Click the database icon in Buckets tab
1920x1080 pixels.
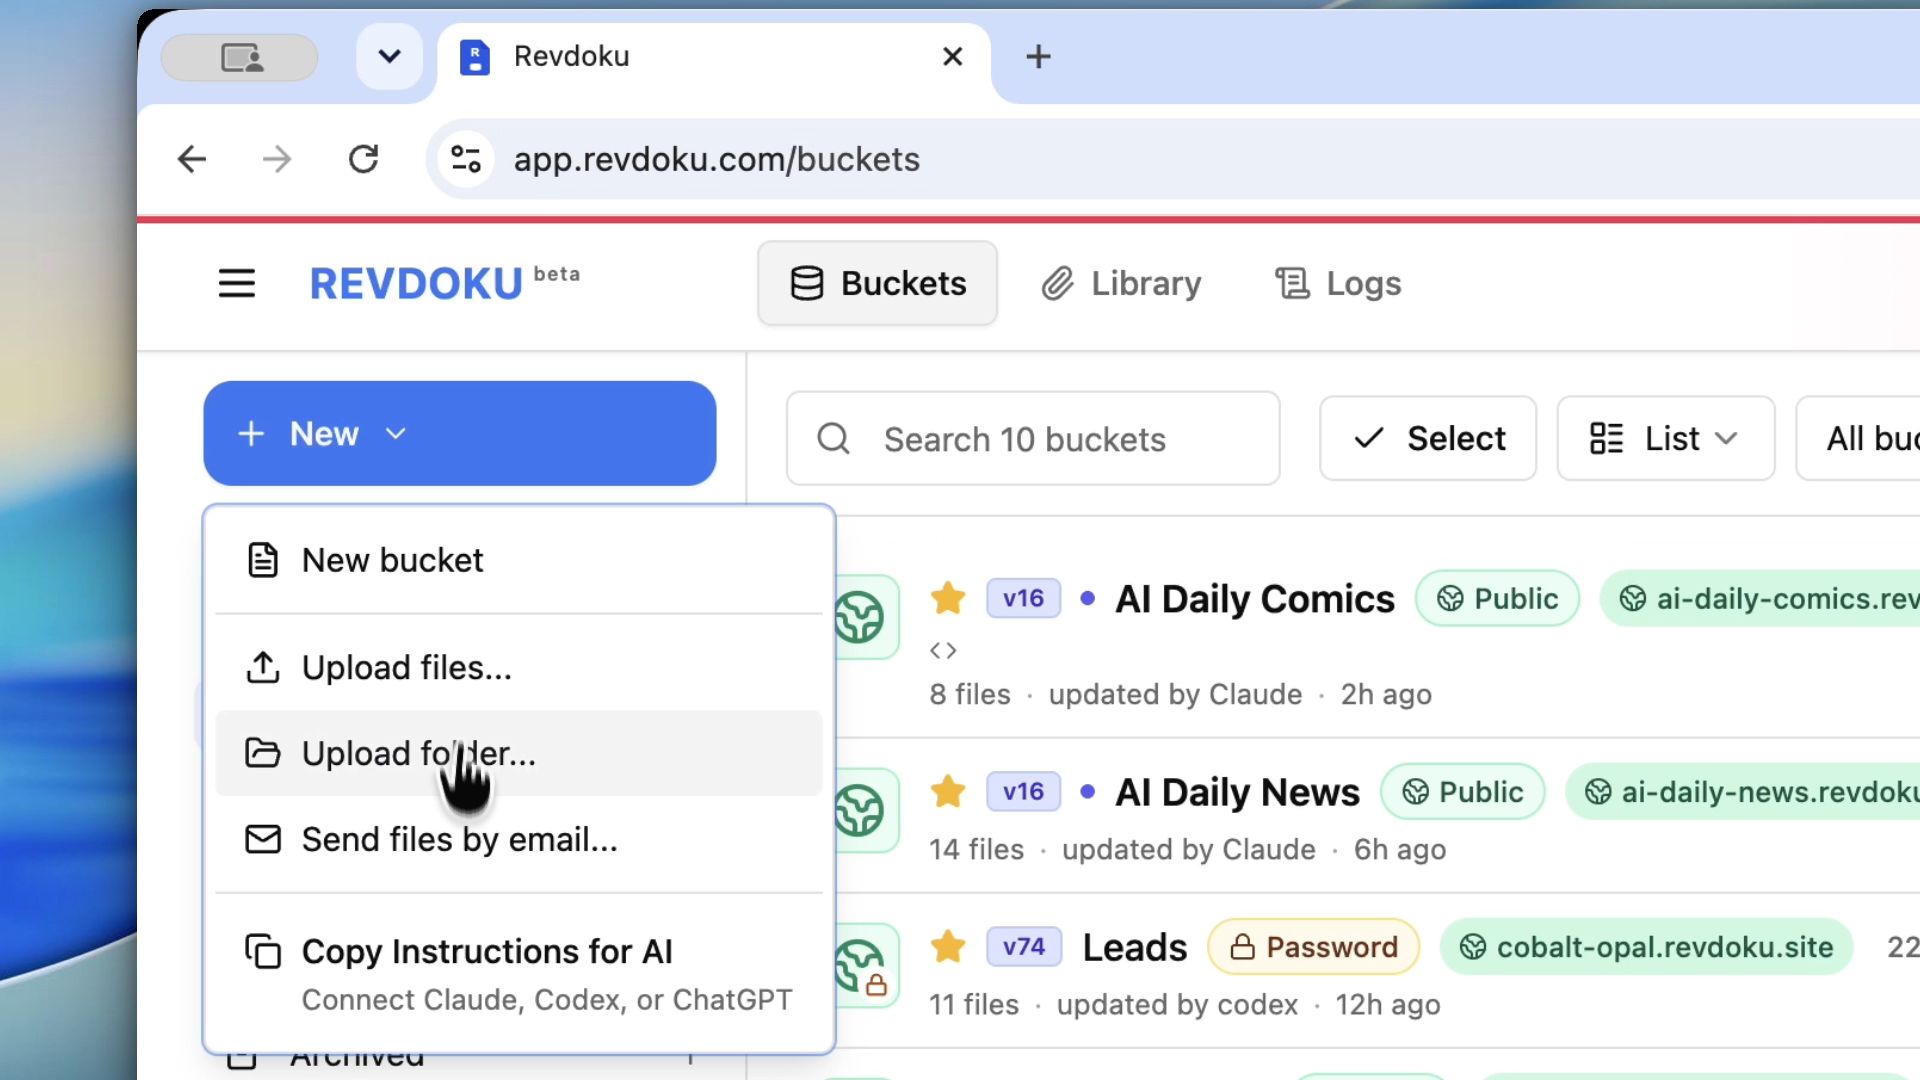click(x=807, y=283)
